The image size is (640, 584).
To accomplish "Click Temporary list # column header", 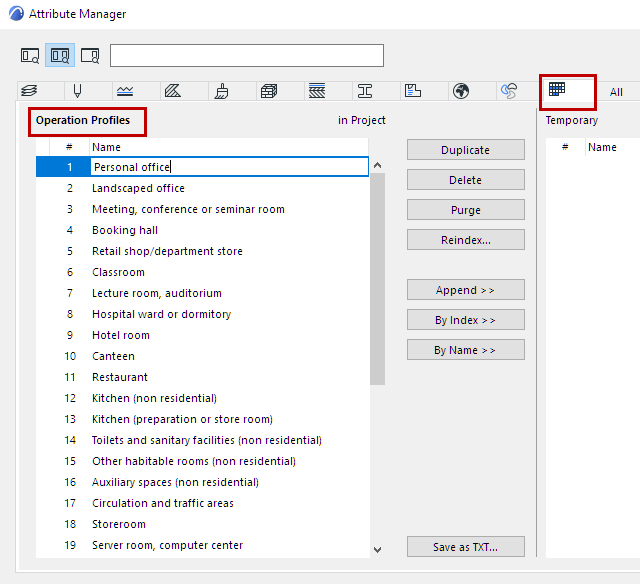I will (565, 147).
